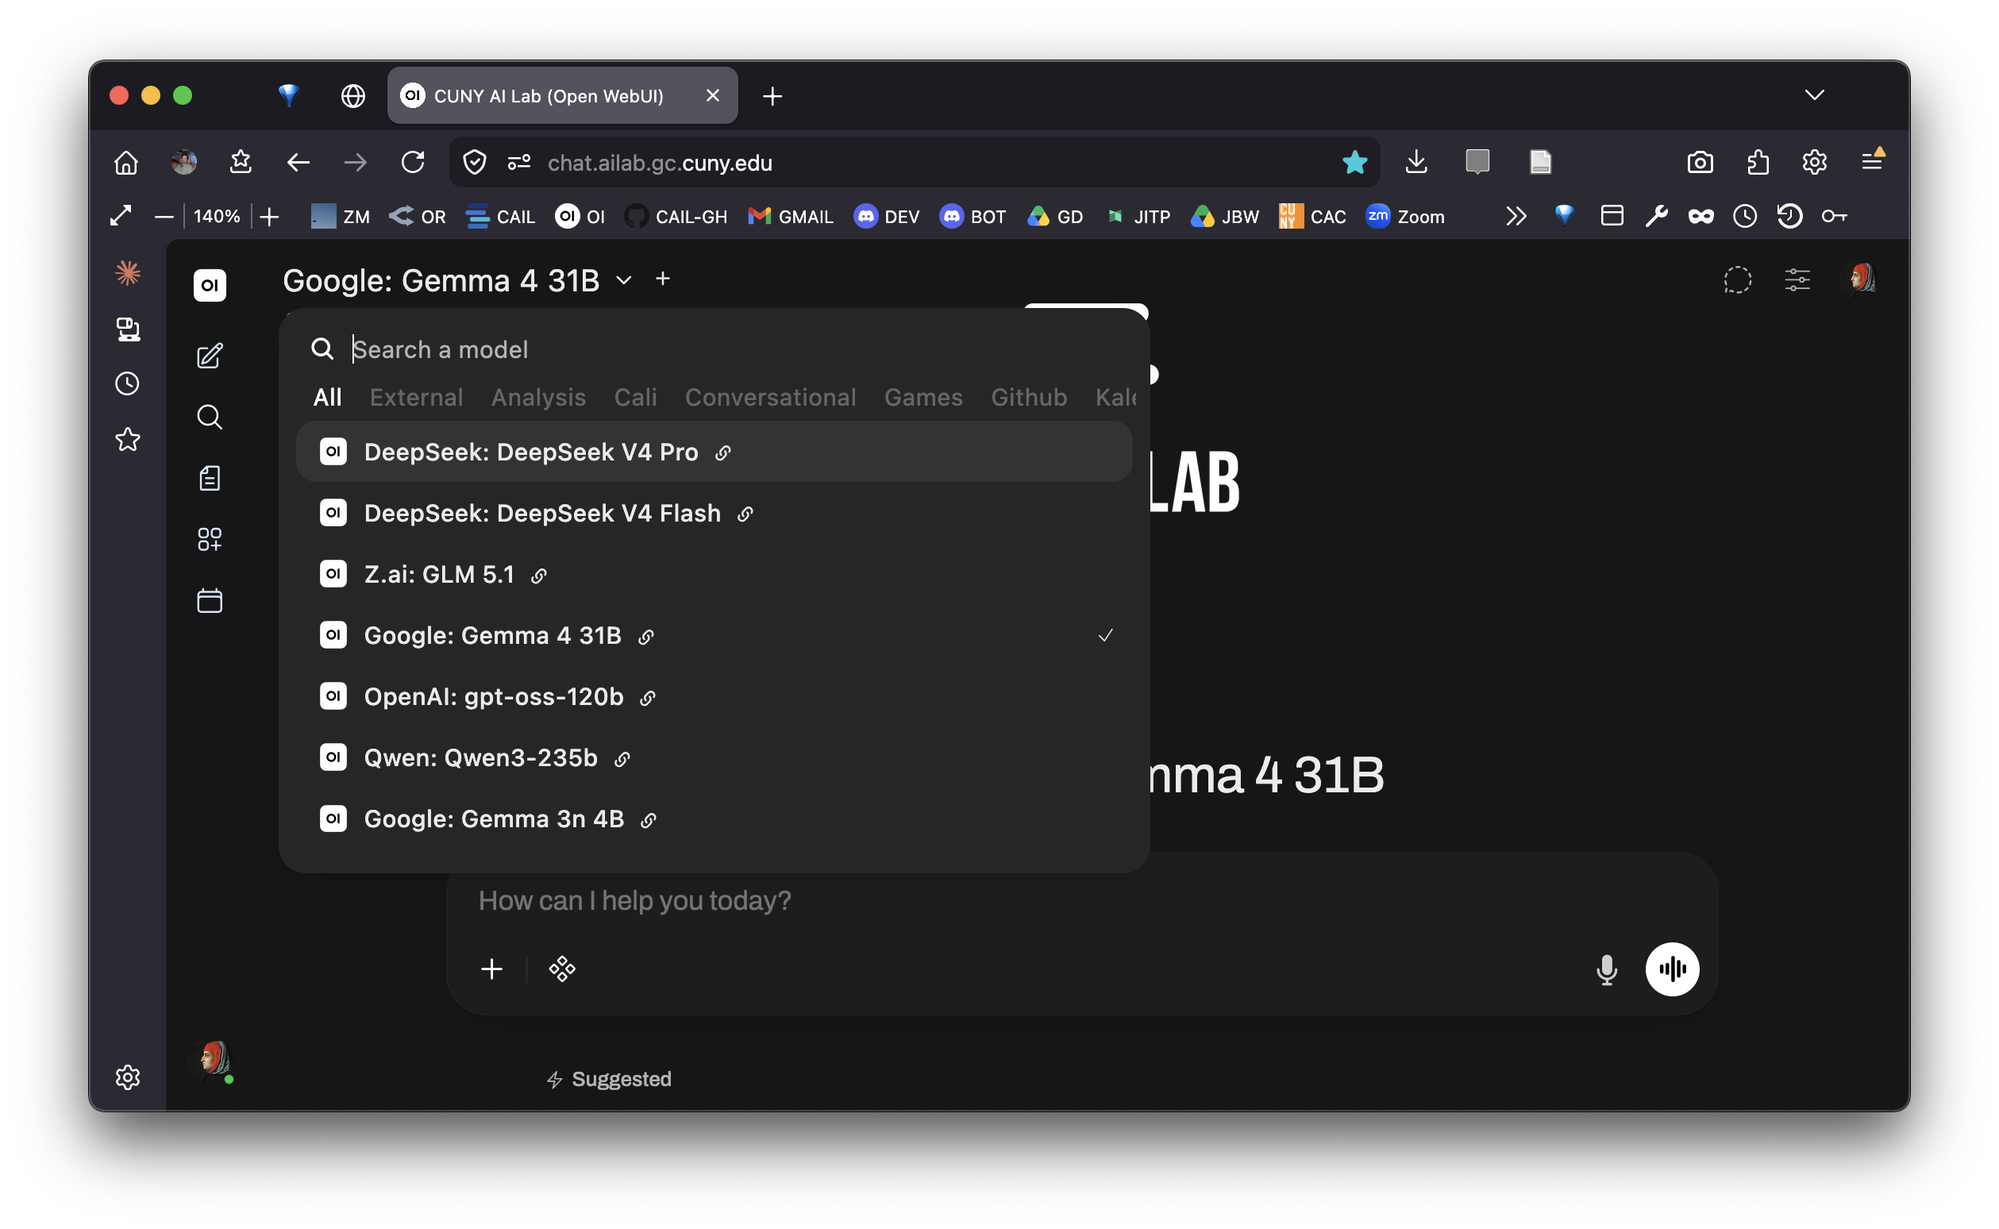This screenshot has height=1229, width=1999.
Task: Open the calendar icon in sidebar
Action: (209, 600)
